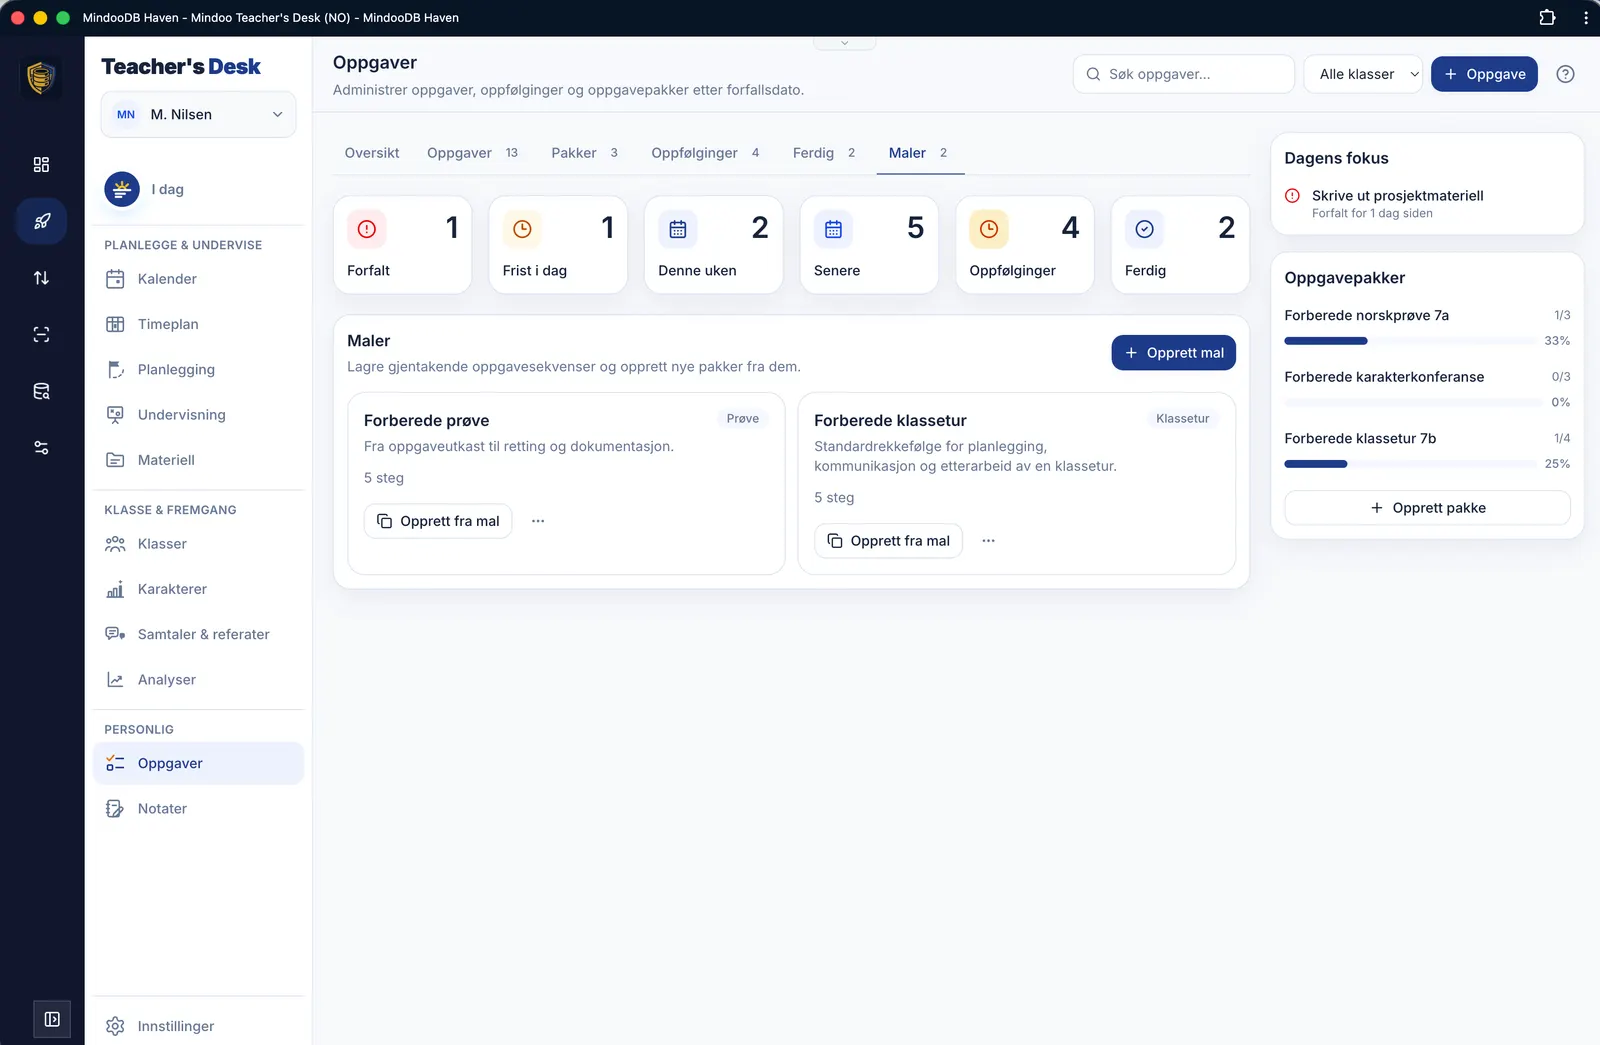Open the dashboard grid icon in left rail
The image size is (1600, 1045).
coord(41,165)
